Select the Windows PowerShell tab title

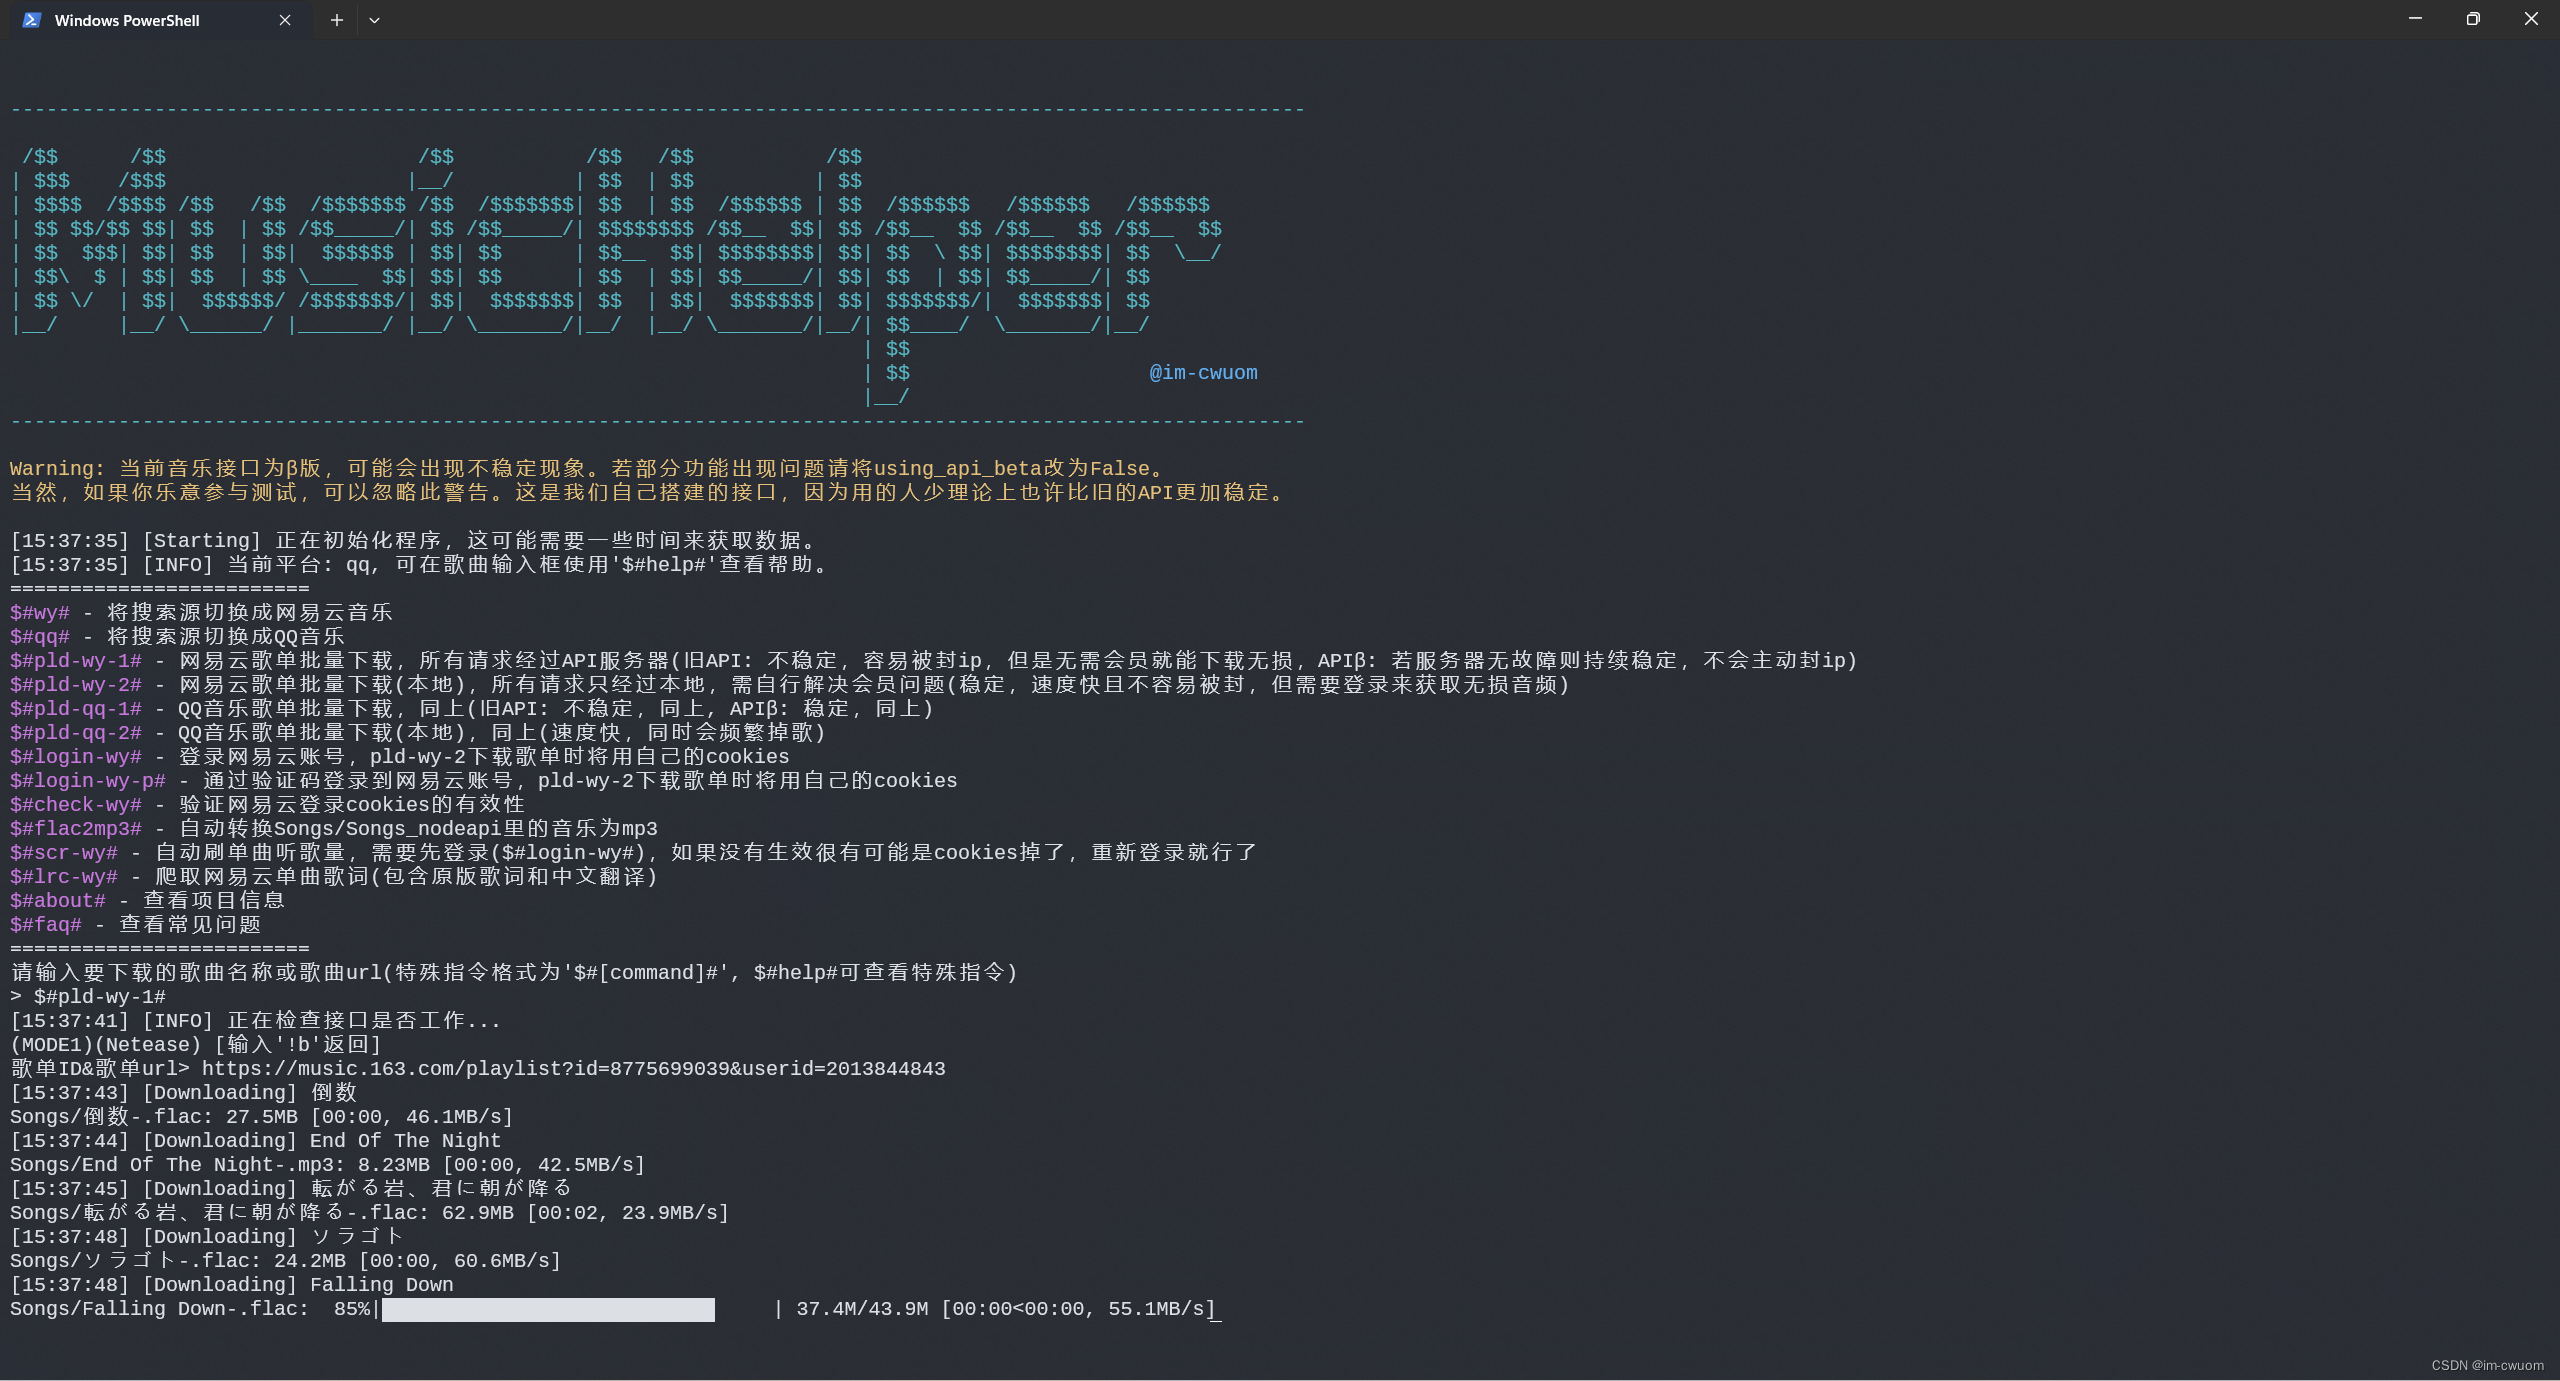point(127,20)
